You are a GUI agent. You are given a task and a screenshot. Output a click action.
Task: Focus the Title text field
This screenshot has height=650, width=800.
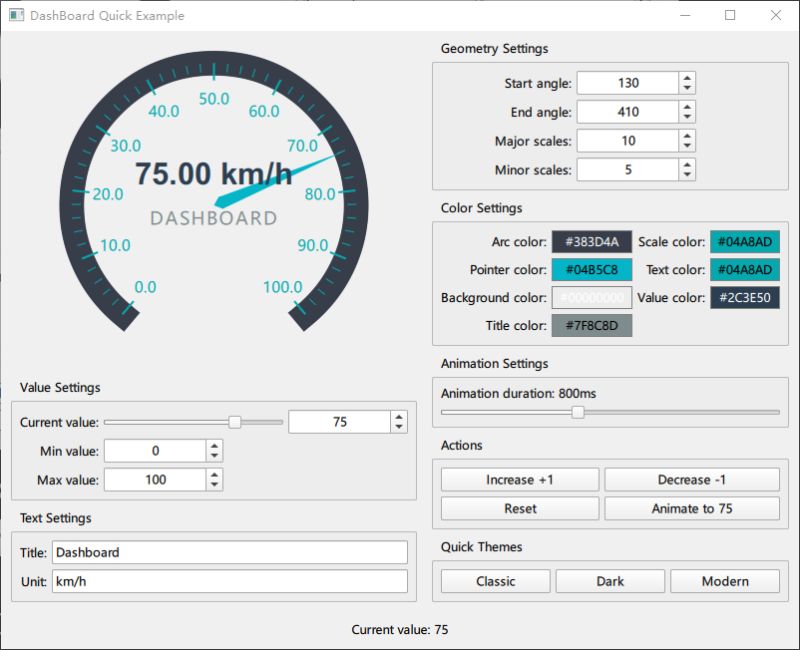point(230,553)
